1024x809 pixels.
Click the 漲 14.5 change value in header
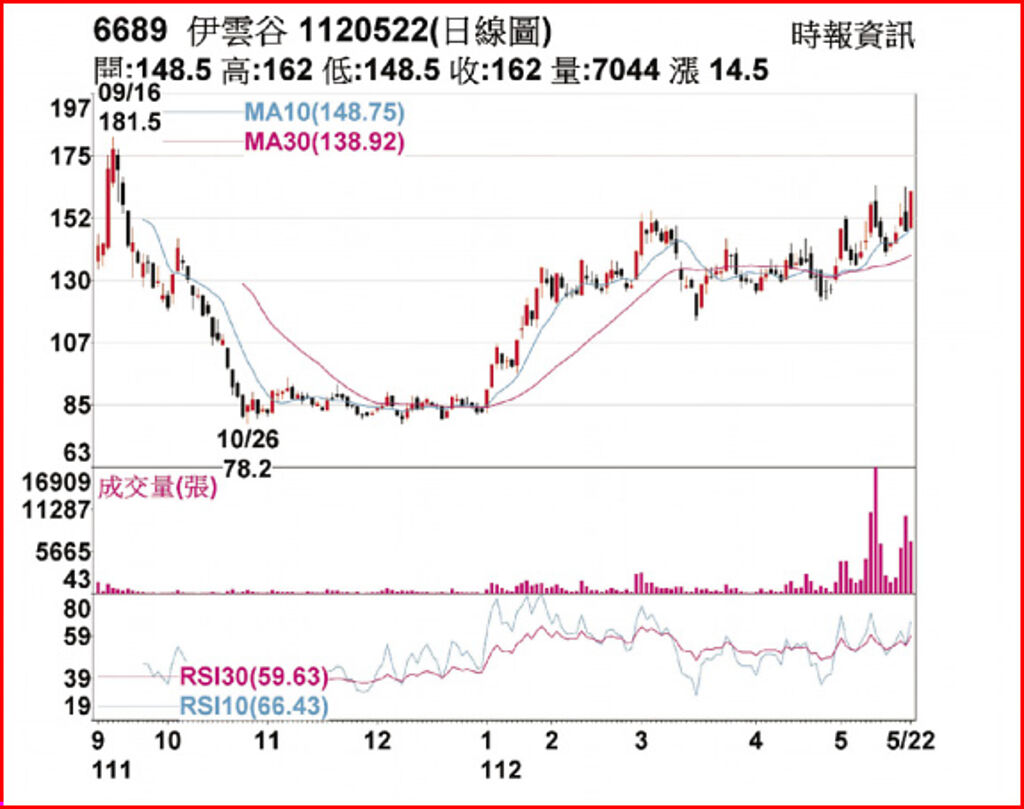point(722,71)
